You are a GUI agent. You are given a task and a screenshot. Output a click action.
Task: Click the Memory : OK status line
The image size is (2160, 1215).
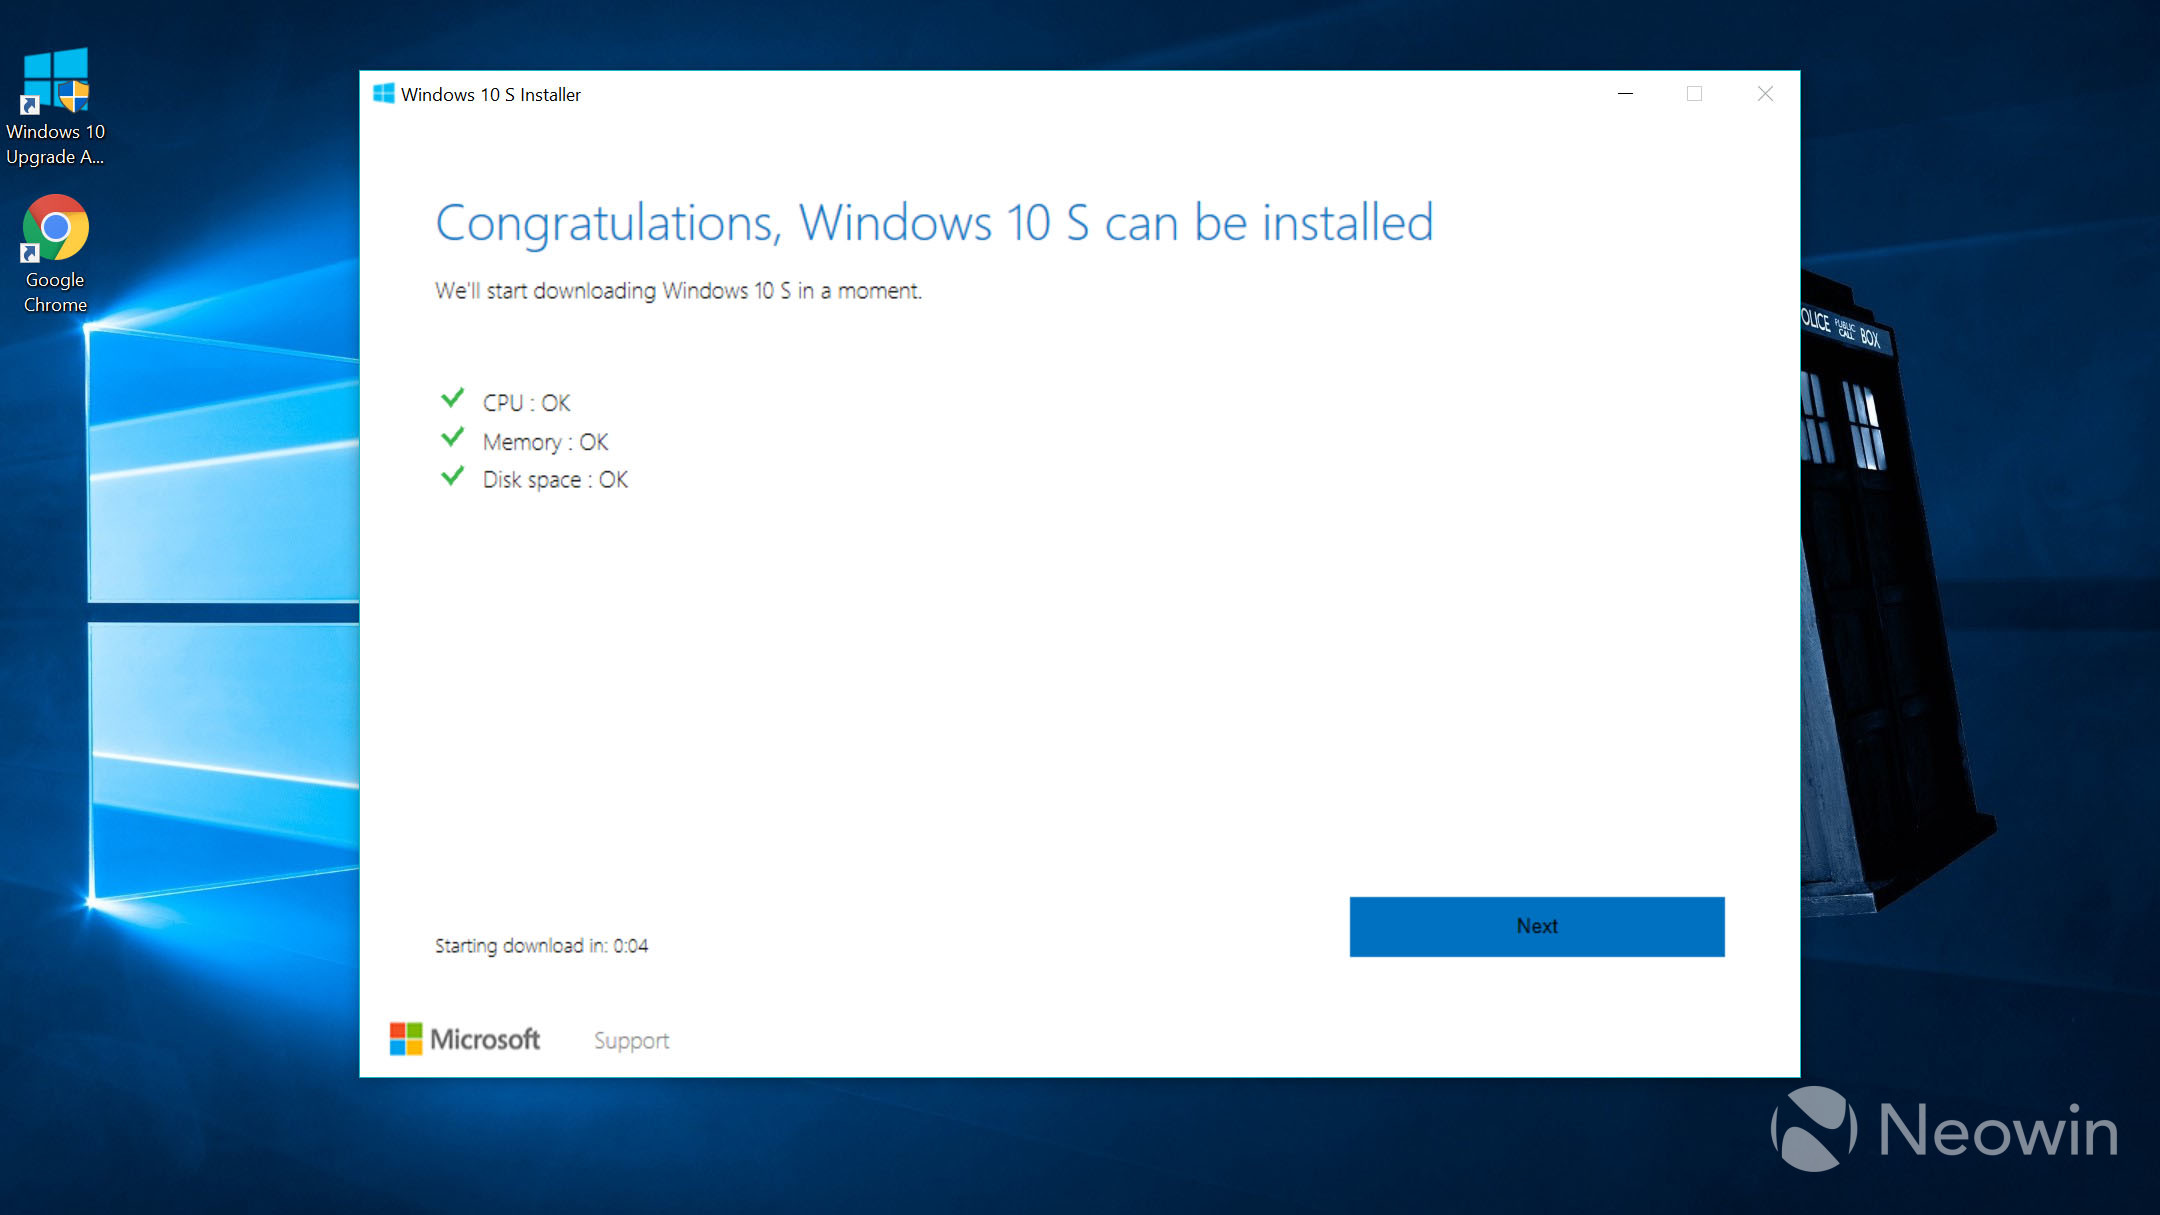coord(545,442)
